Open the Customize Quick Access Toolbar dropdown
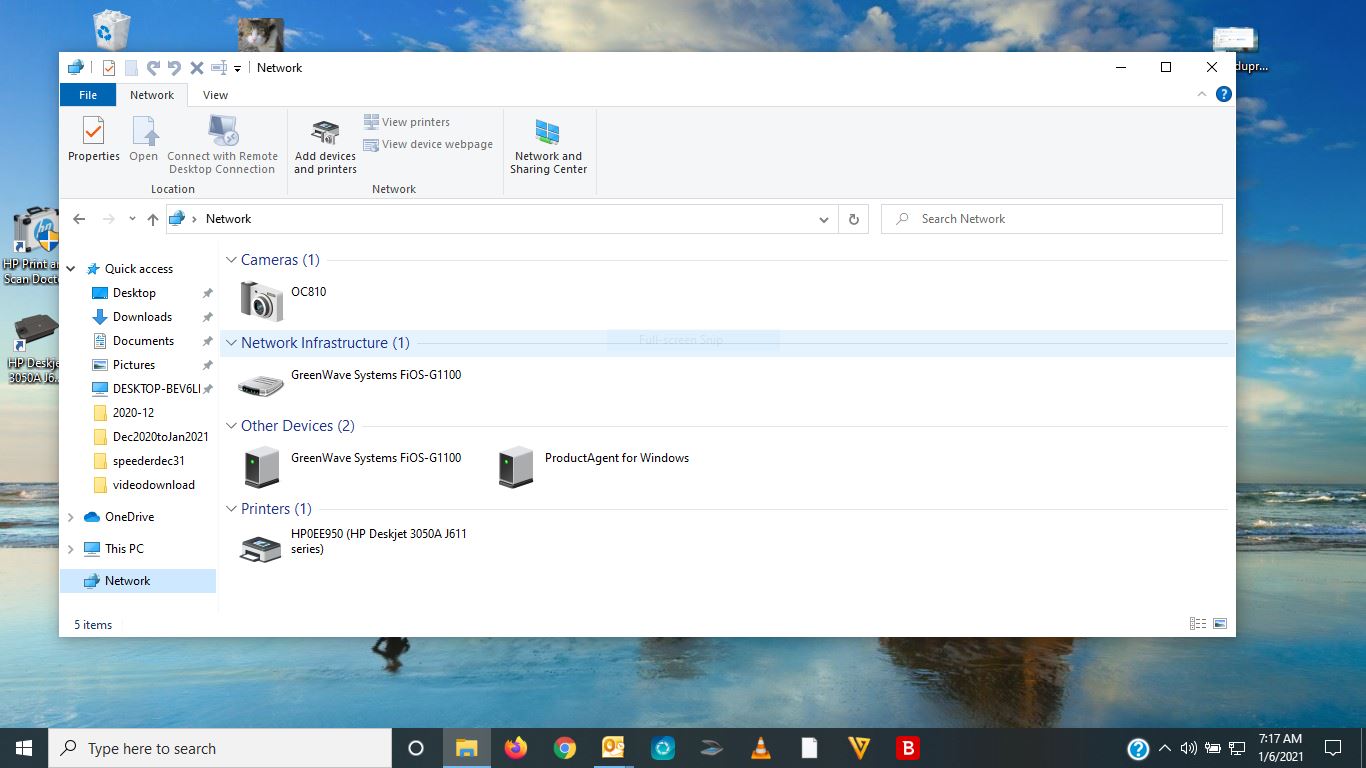 (237, 69)
